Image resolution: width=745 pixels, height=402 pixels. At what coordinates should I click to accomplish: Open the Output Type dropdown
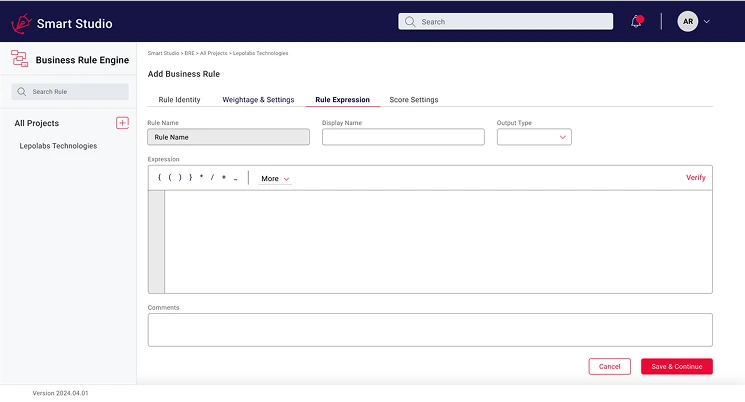[534, 137]
